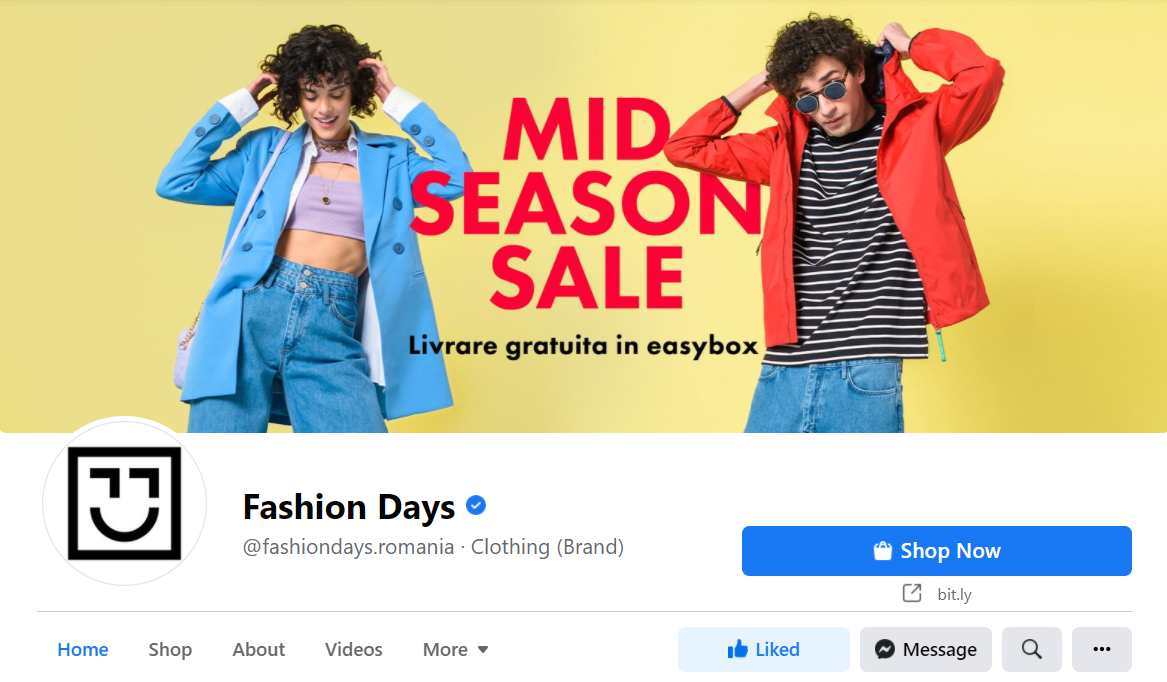Follow the bit.ly link

pyautogui.click(x=954, y=594)
